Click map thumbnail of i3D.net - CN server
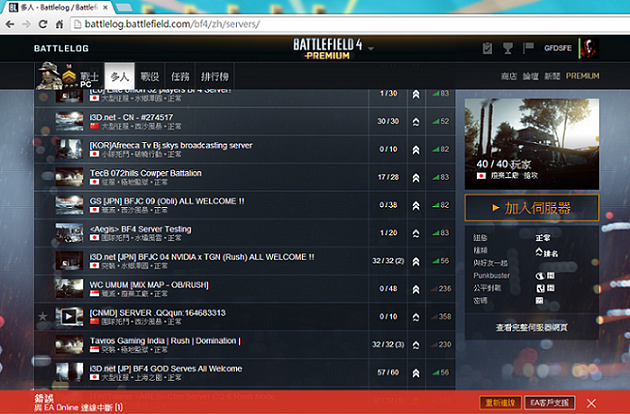This screenshot has height=414, width=630. (69, 121)
